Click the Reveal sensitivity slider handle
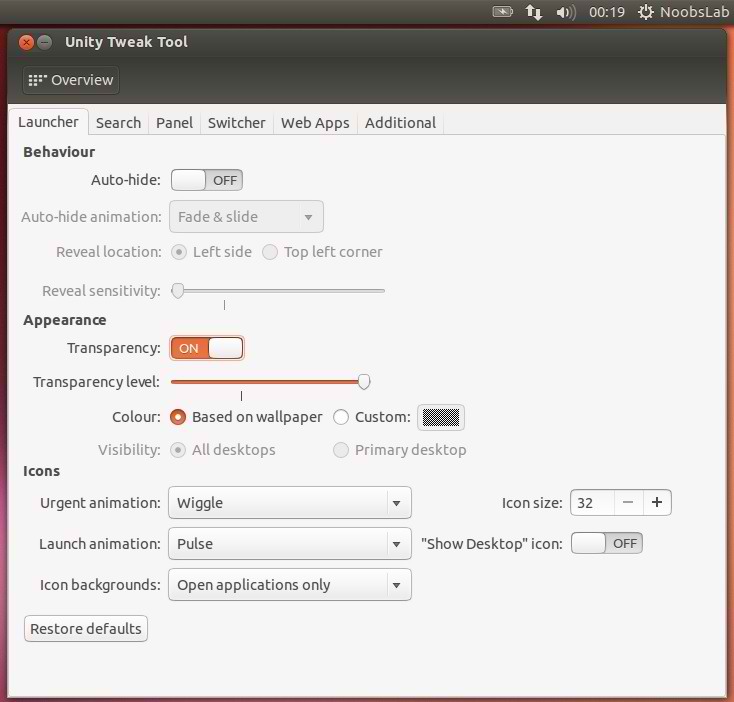Image resolution: width=734 pixels, height=702 pixels. click(x=178, y=291)
